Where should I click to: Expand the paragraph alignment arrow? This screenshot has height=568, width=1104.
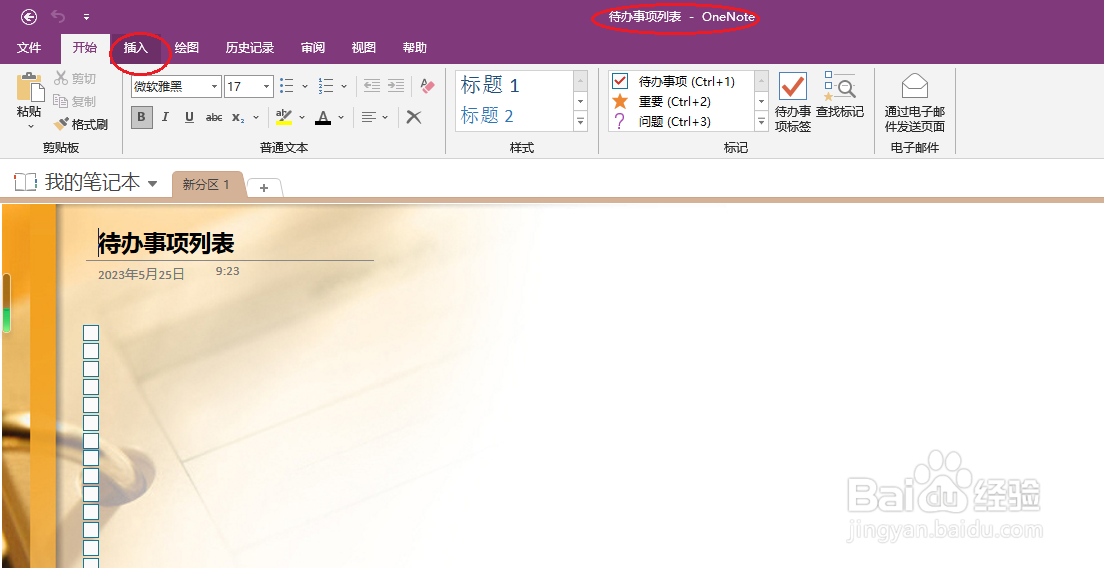tap(385, 118)
